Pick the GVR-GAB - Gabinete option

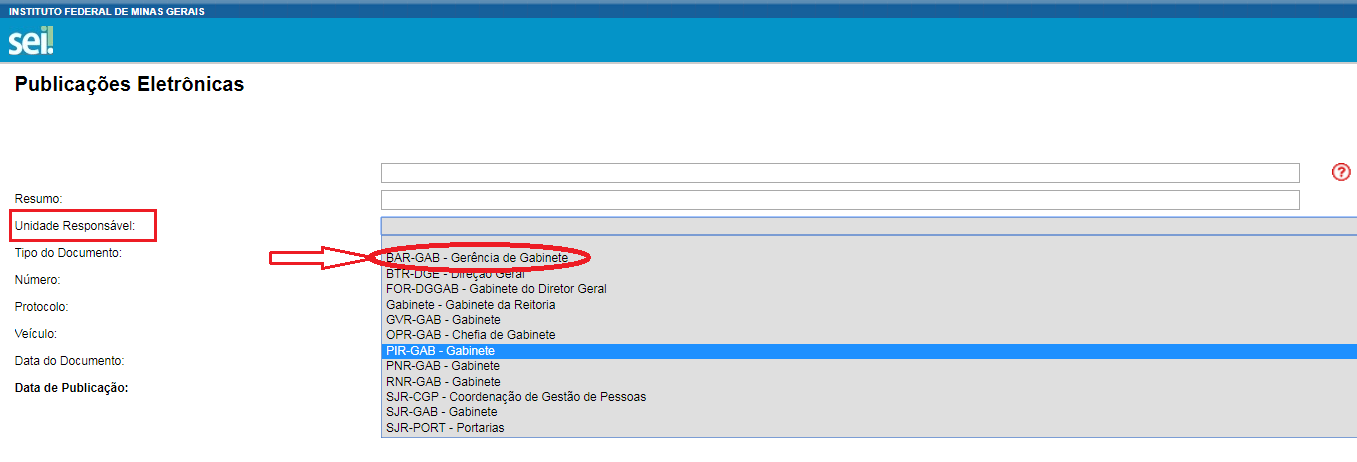click(x=443, y=320)
